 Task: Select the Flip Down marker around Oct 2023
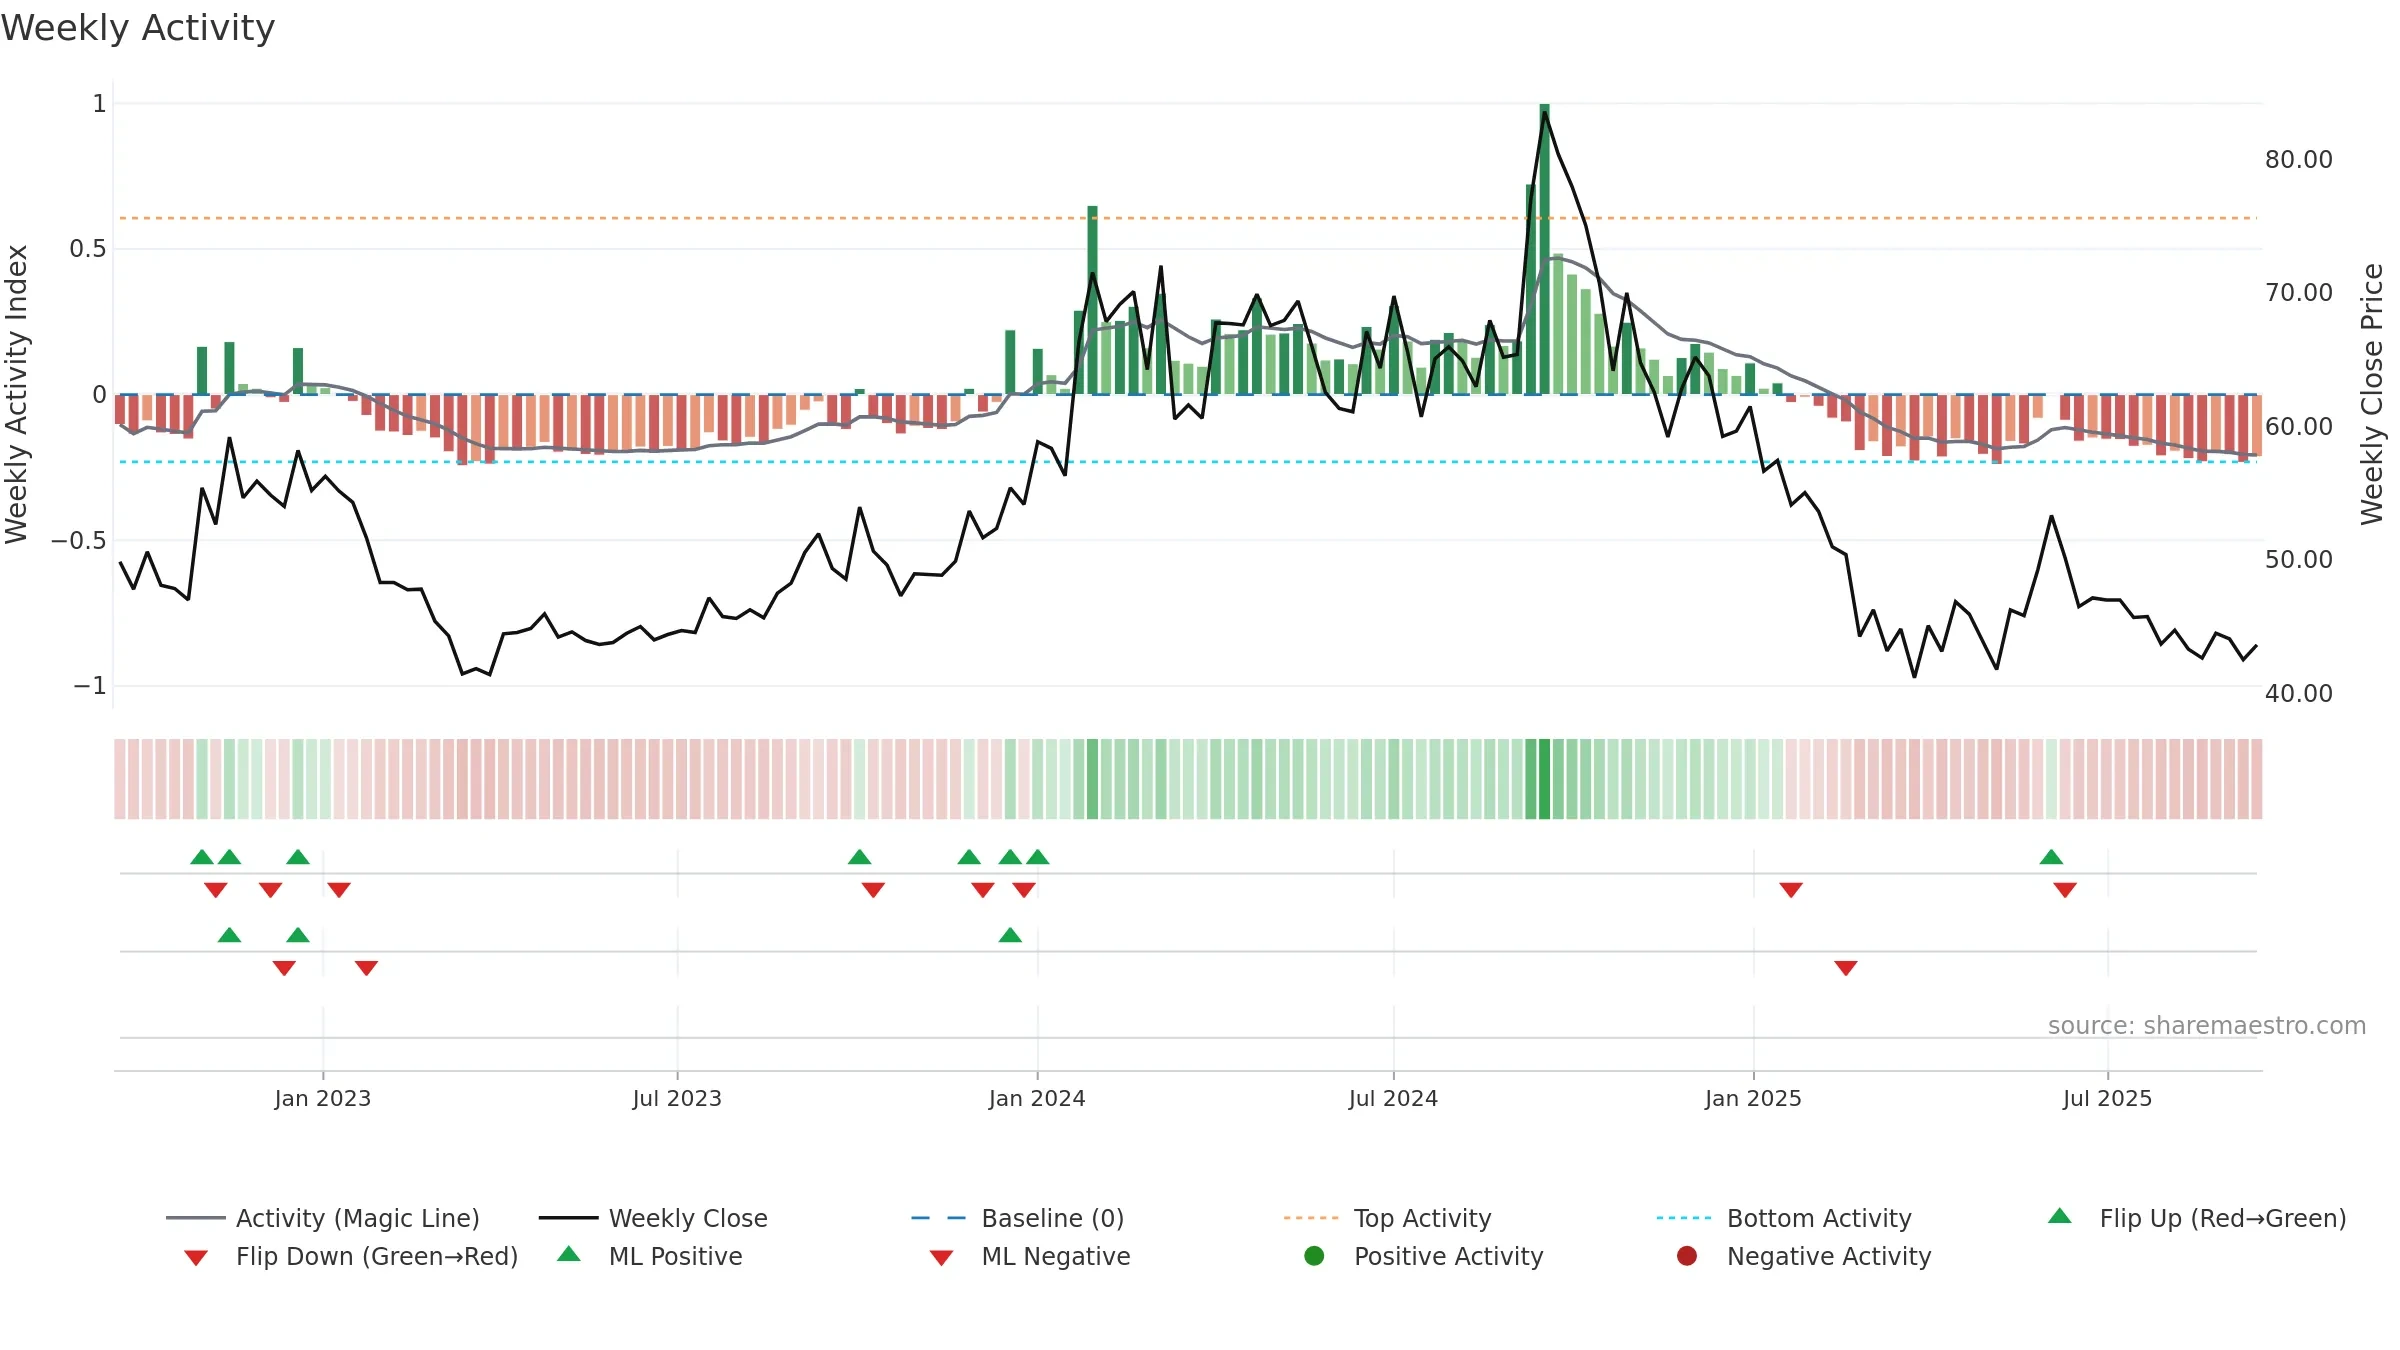873,890
